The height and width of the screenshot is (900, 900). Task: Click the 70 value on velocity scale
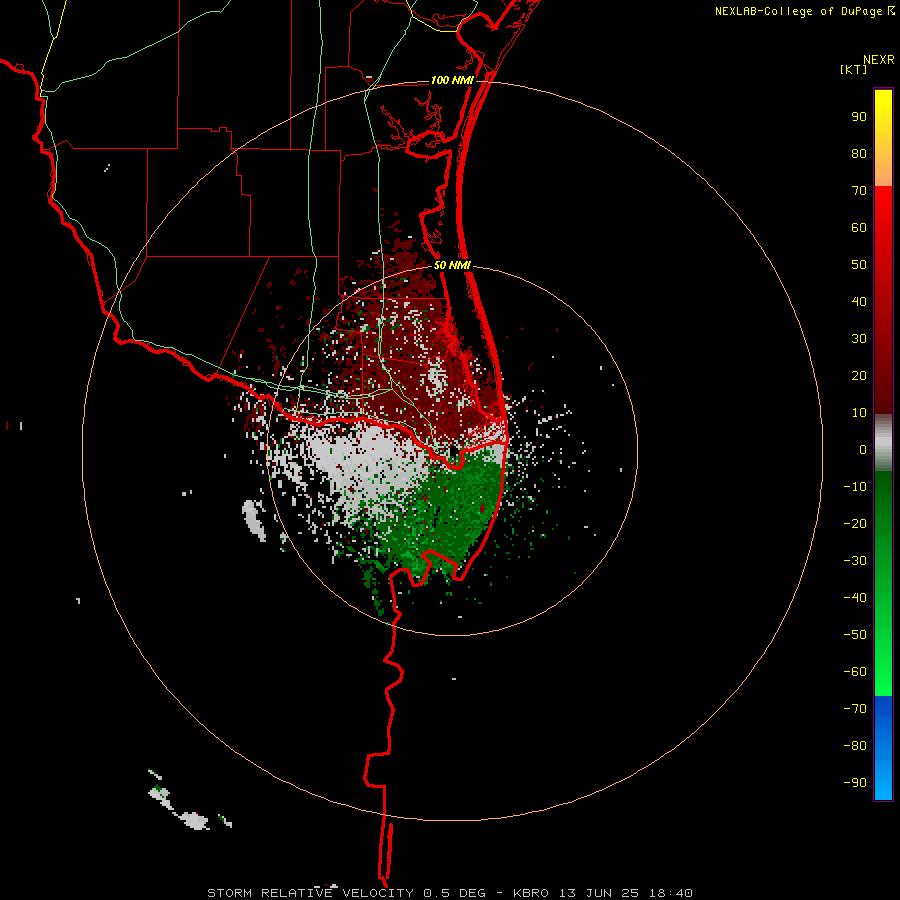coord(859,191)
